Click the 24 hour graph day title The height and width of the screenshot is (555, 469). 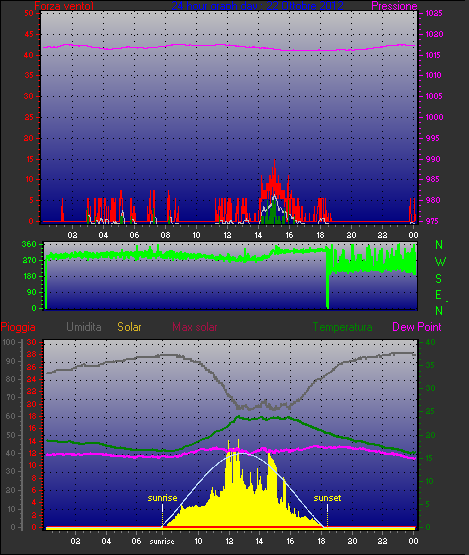tap(257, 6)
